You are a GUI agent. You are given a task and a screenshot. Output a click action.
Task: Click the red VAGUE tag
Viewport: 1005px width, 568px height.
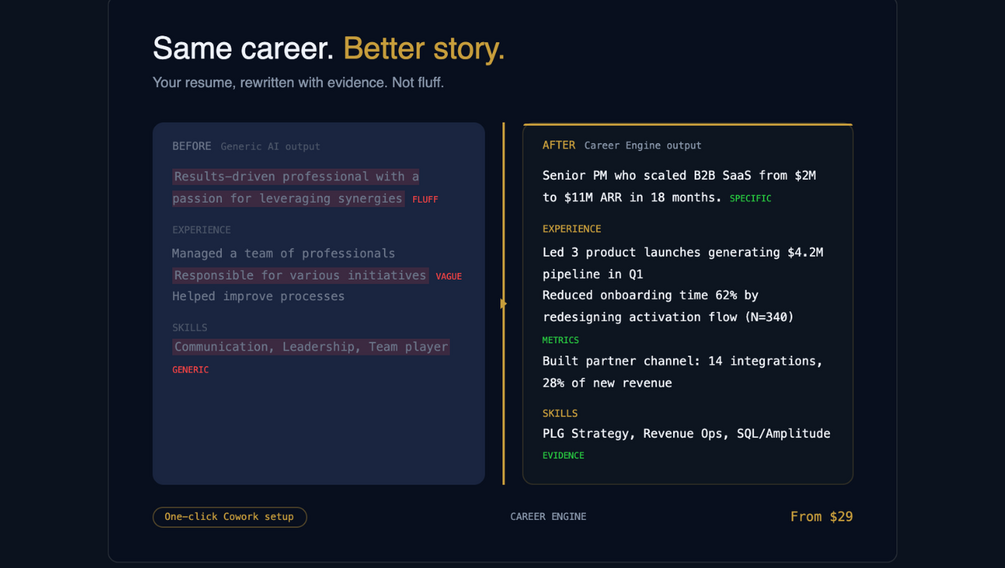coord(448,277)
